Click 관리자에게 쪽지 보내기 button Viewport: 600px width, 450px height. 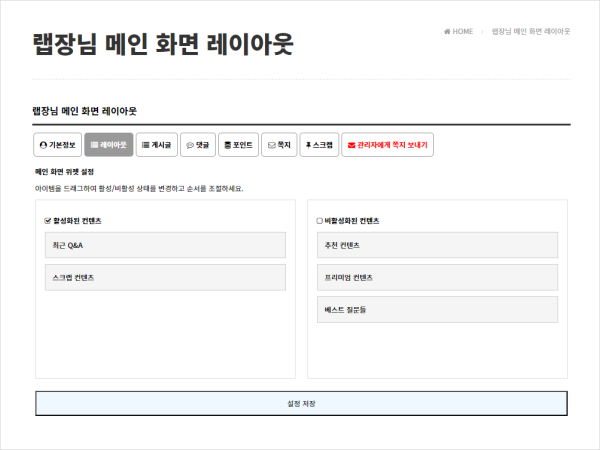(x=388, y=145)
